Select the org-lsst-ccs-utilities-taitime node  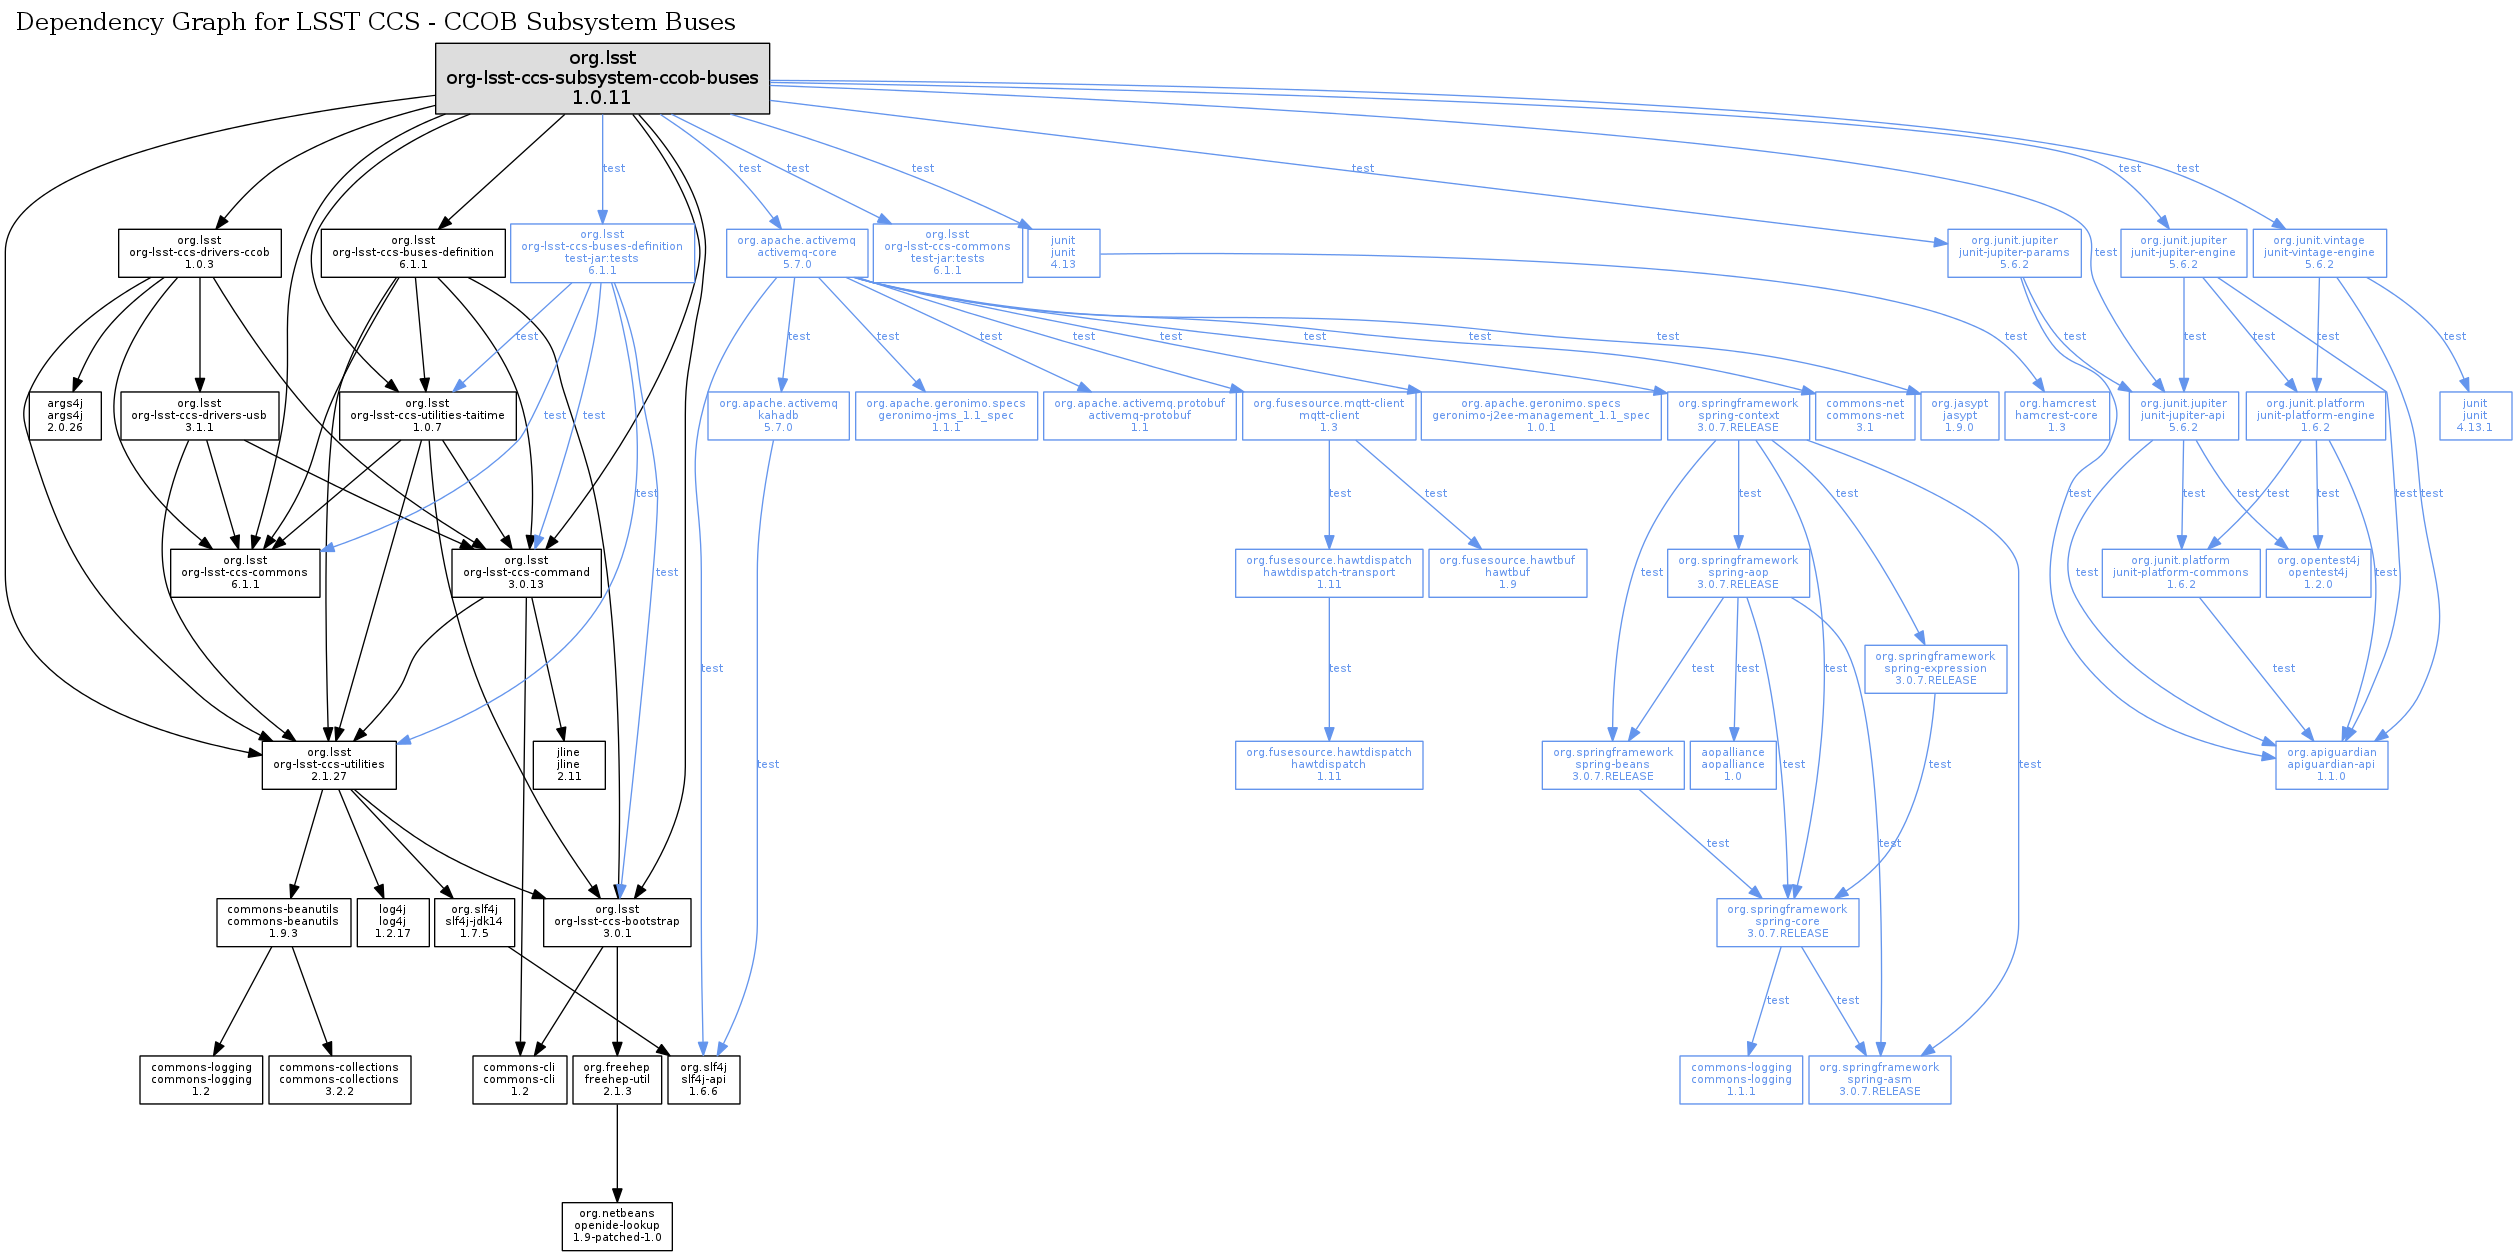[x=427, y=416]
